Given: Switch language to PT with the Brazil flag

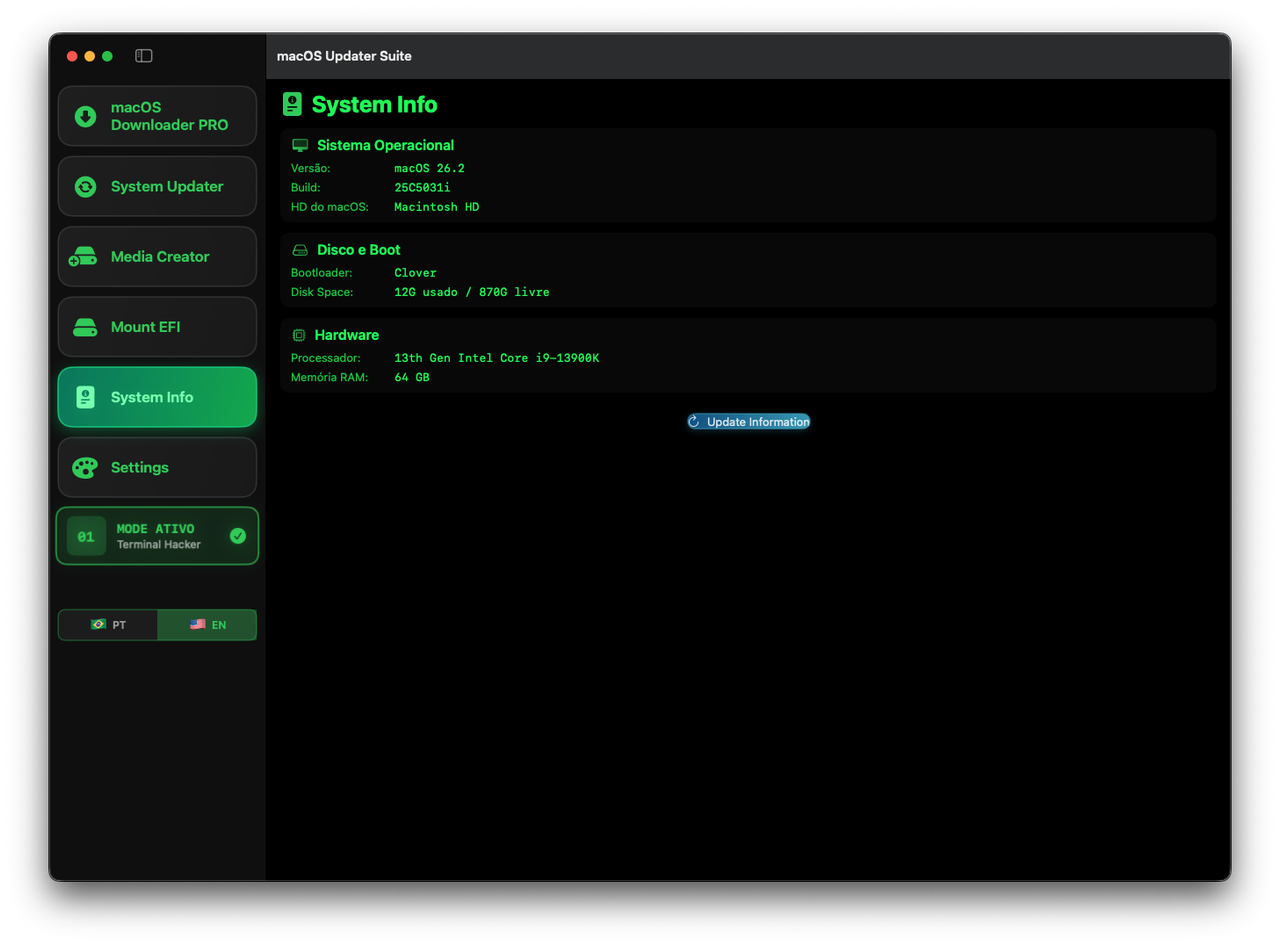Looking at the screenshot, I should (108, 625).
